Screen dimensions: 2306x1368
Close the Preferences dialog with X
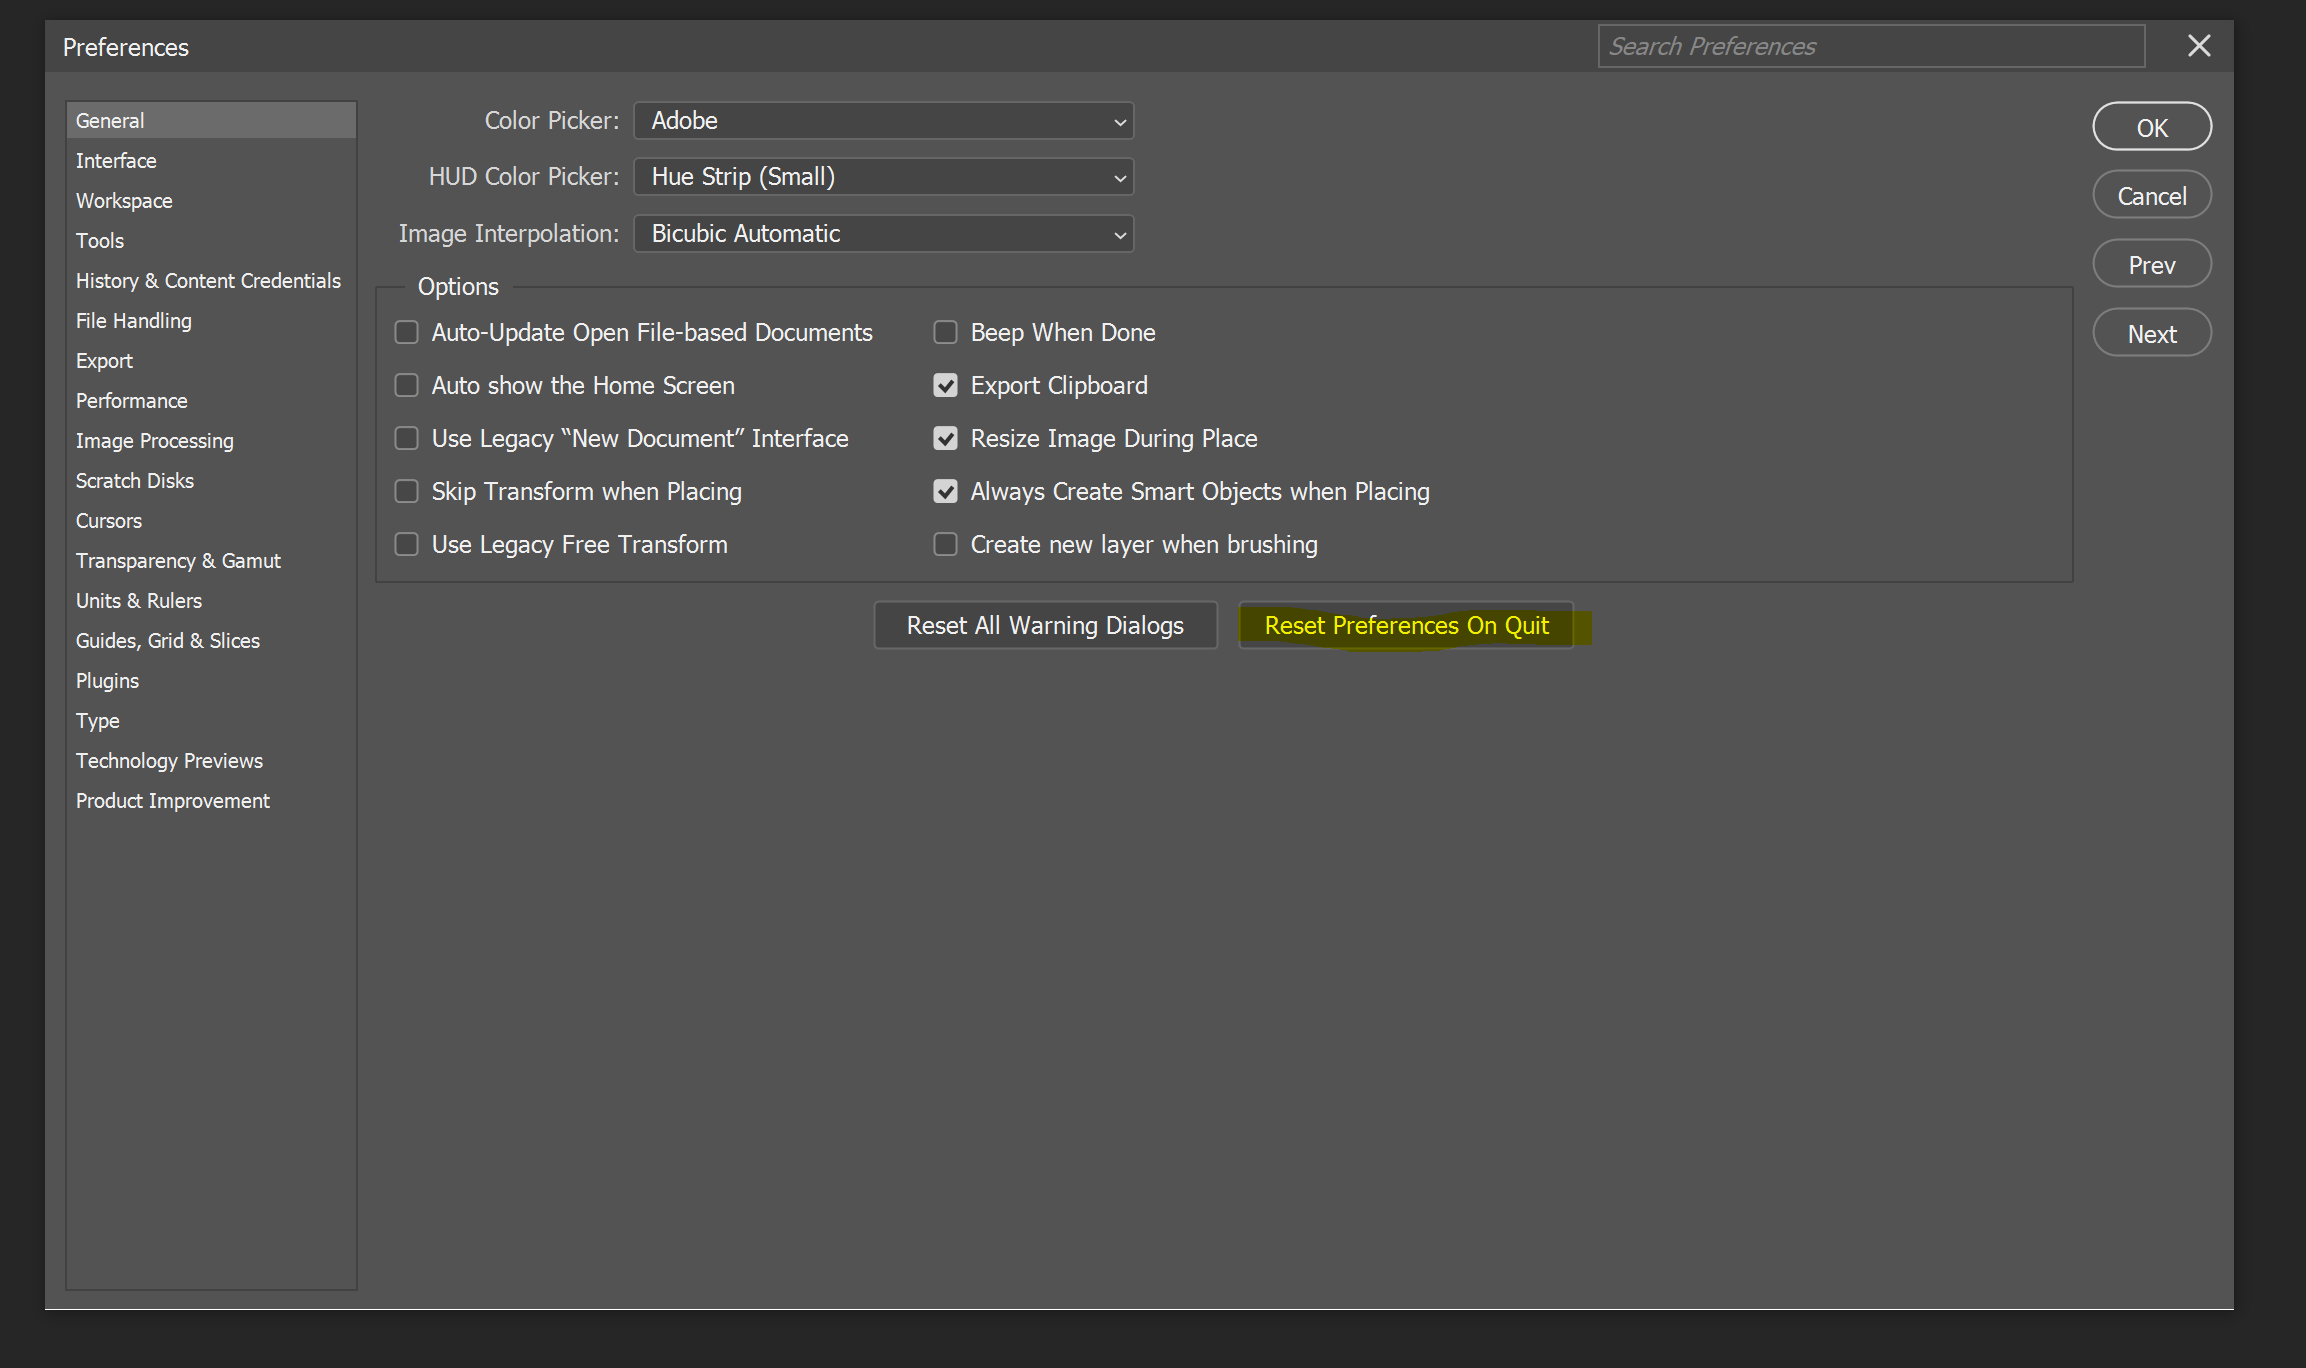pos(2198,46)
